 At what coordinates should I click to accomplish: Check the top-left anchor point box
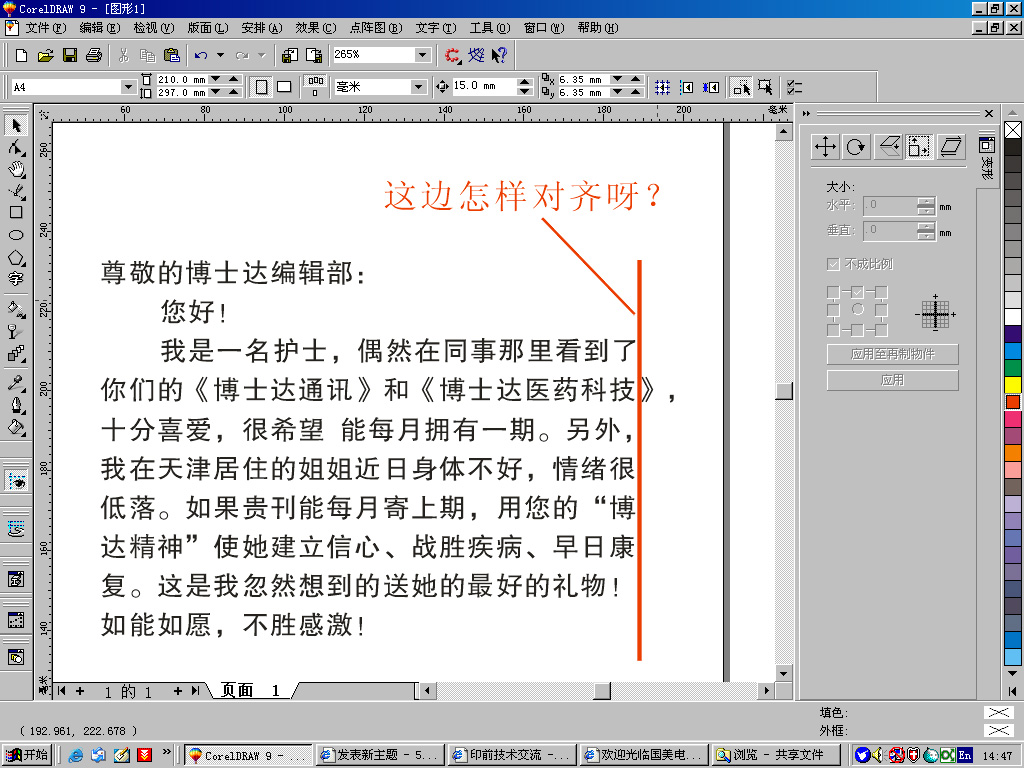pos(833,292)
